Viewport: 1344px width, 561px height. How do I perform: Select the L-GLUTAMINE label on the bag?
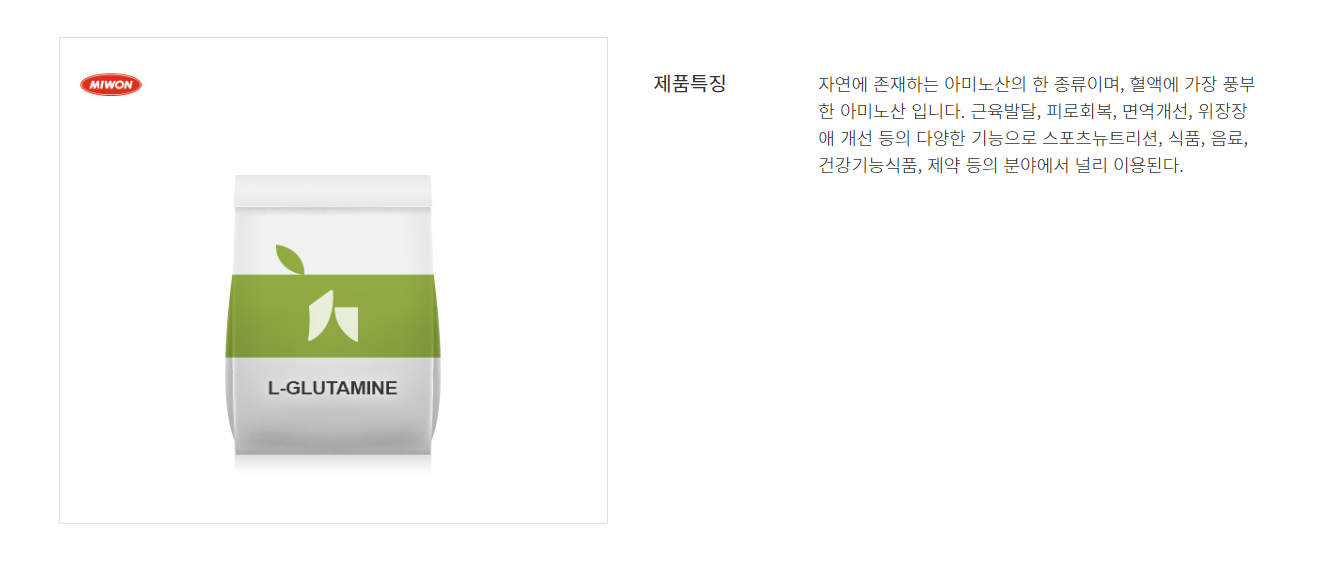pos(332,388)
